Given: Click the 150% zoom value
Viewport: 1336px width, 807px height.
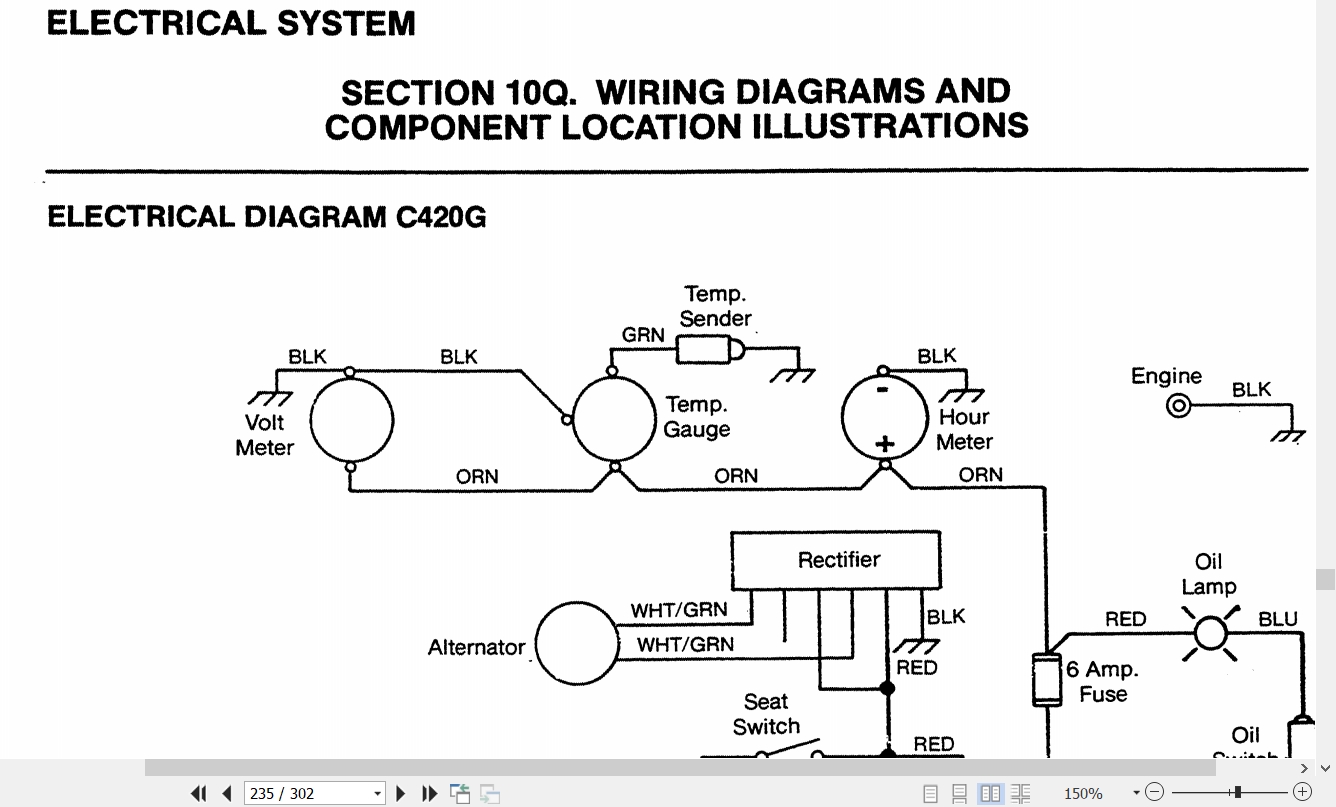Looking at the screenshot, I should pyautogui.click(x=1083, y=793).
